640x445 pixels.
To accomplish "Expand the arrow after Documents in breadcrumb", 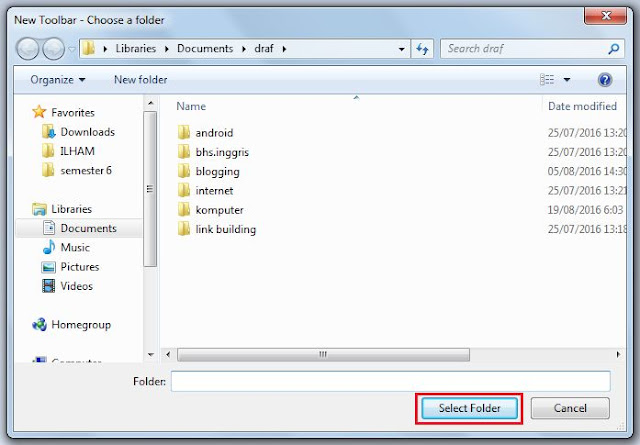I will click(x=244, y=49).
